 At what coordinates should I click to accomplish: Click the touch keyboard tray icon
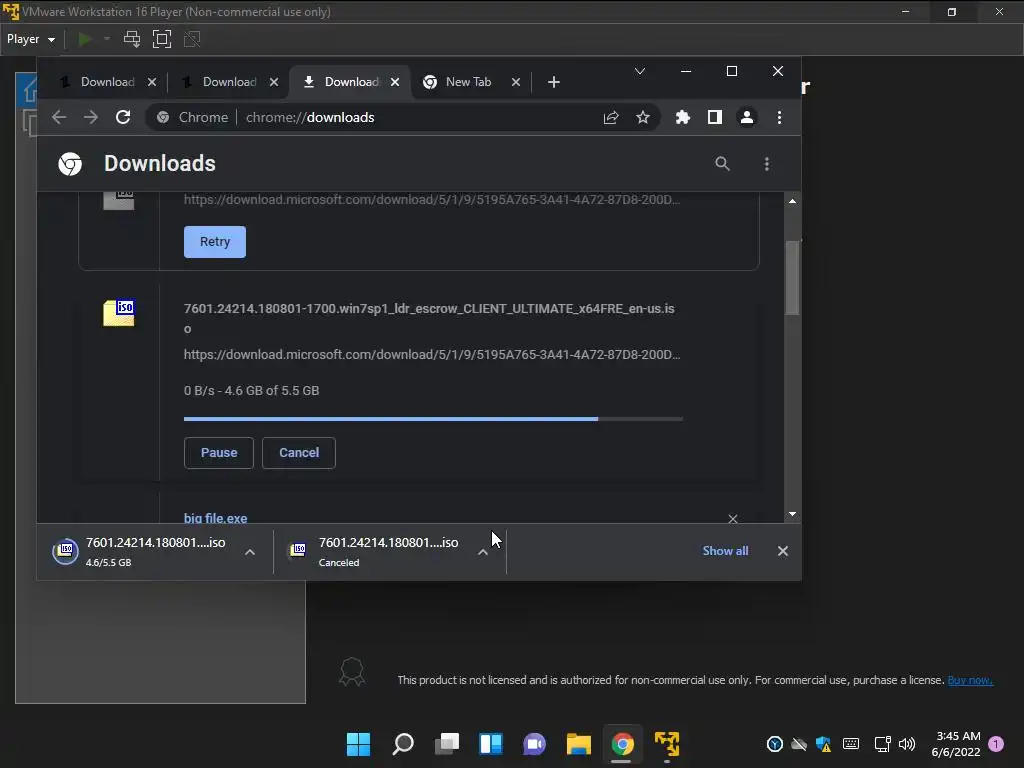coord(851,744)
